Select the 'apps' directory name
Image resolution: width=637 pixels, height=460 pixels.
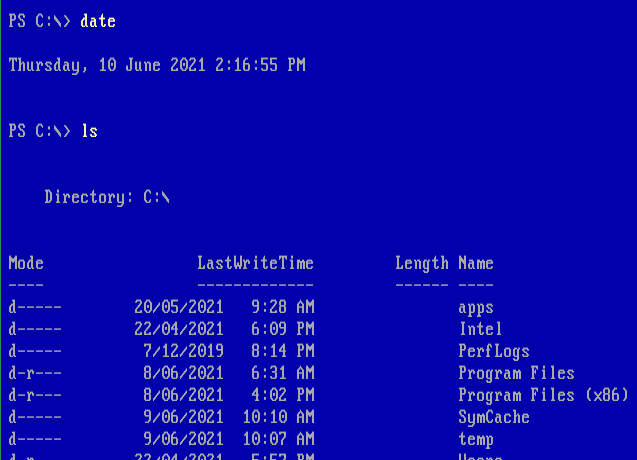(476, 308)
